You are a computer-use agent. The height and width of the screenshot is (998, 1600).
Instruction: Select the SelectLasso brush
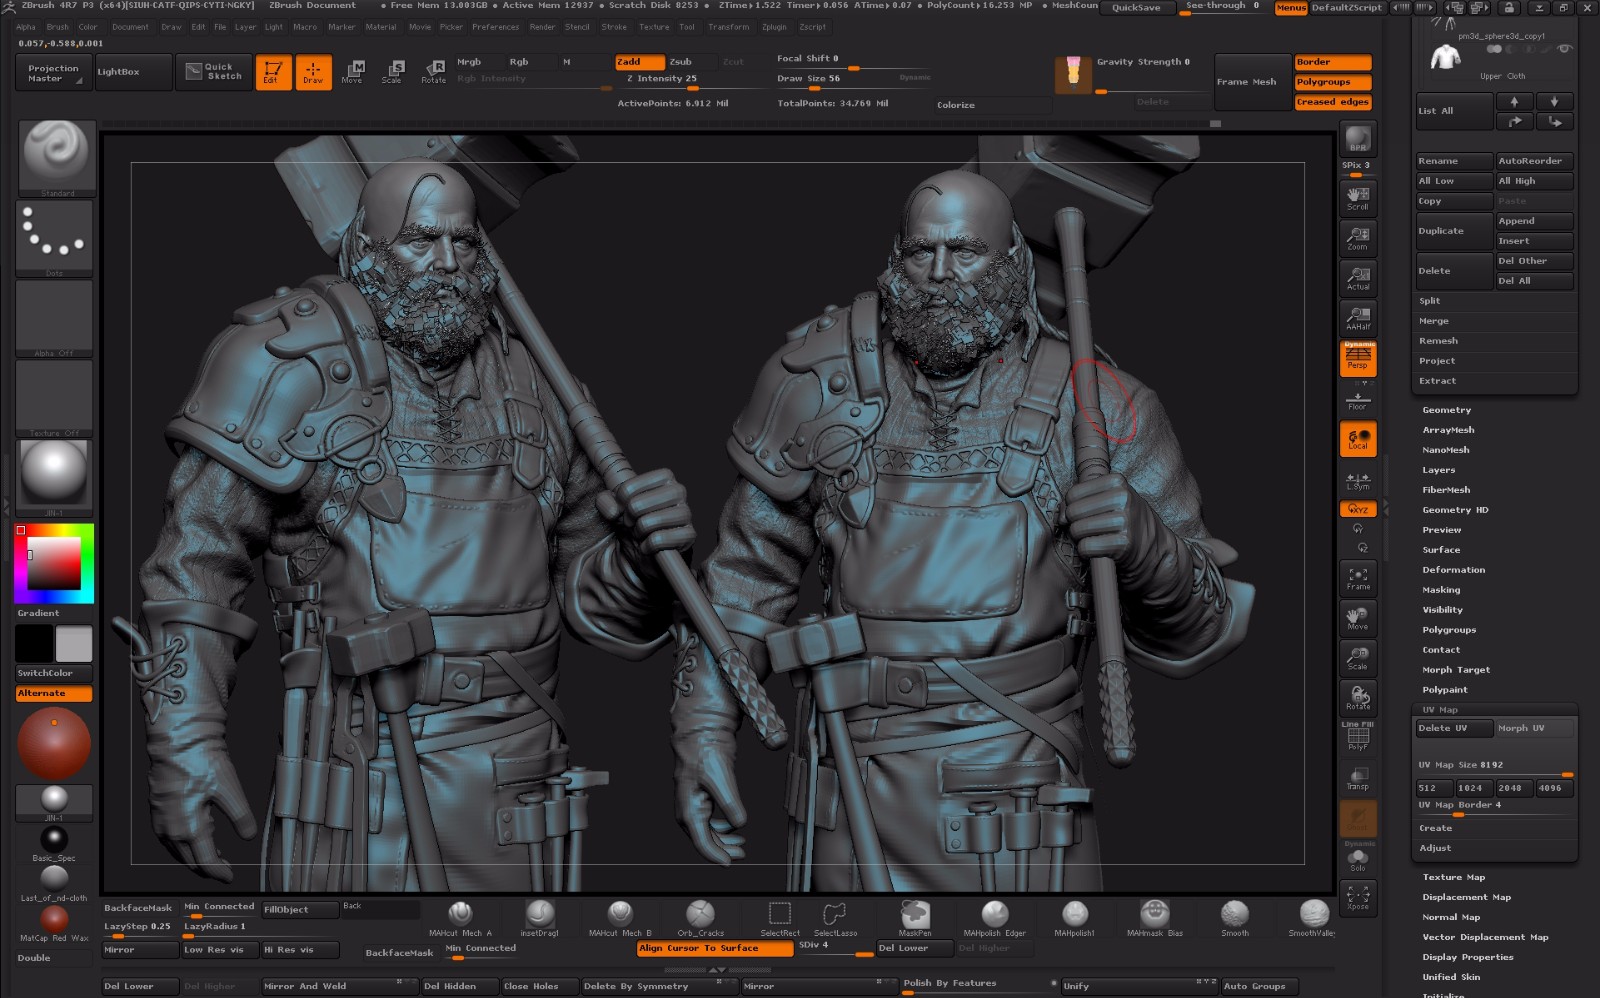835,918
